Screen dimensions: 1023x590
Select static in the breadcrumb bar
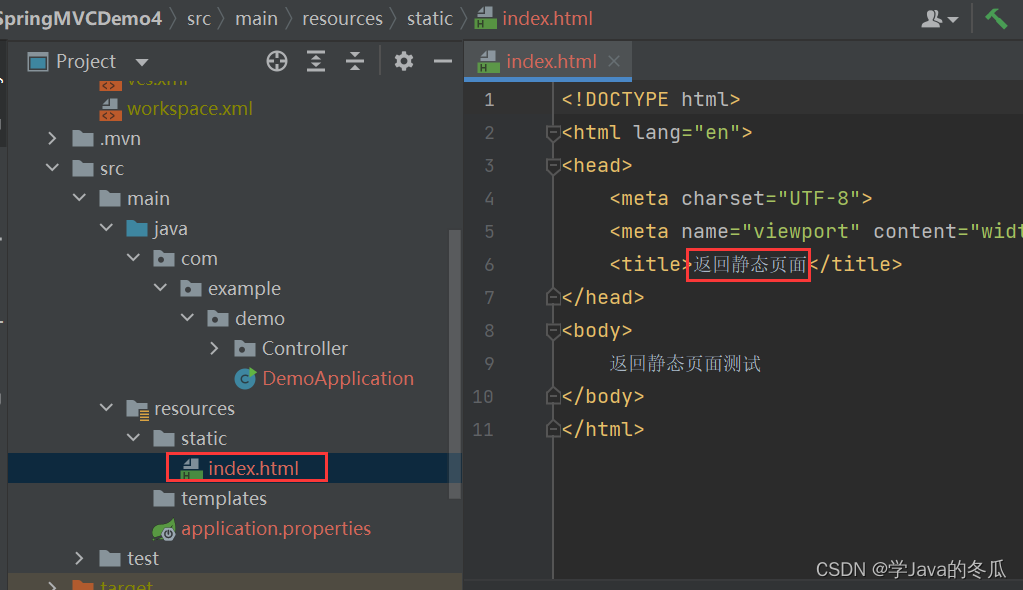tap(429, 18)
